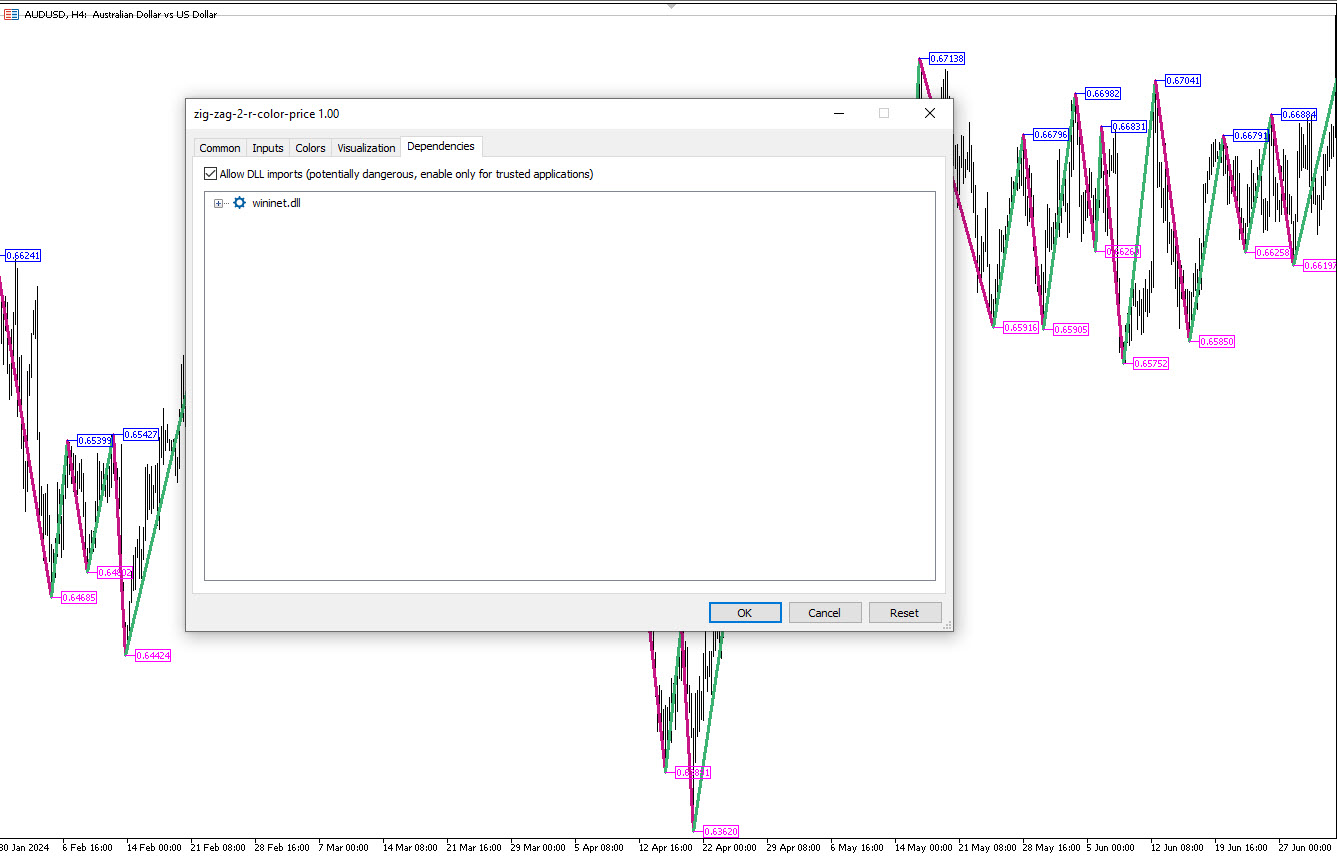
Task: Click the 0.65850 price label
Action: pyautogui.click(x=1217, y=342)
